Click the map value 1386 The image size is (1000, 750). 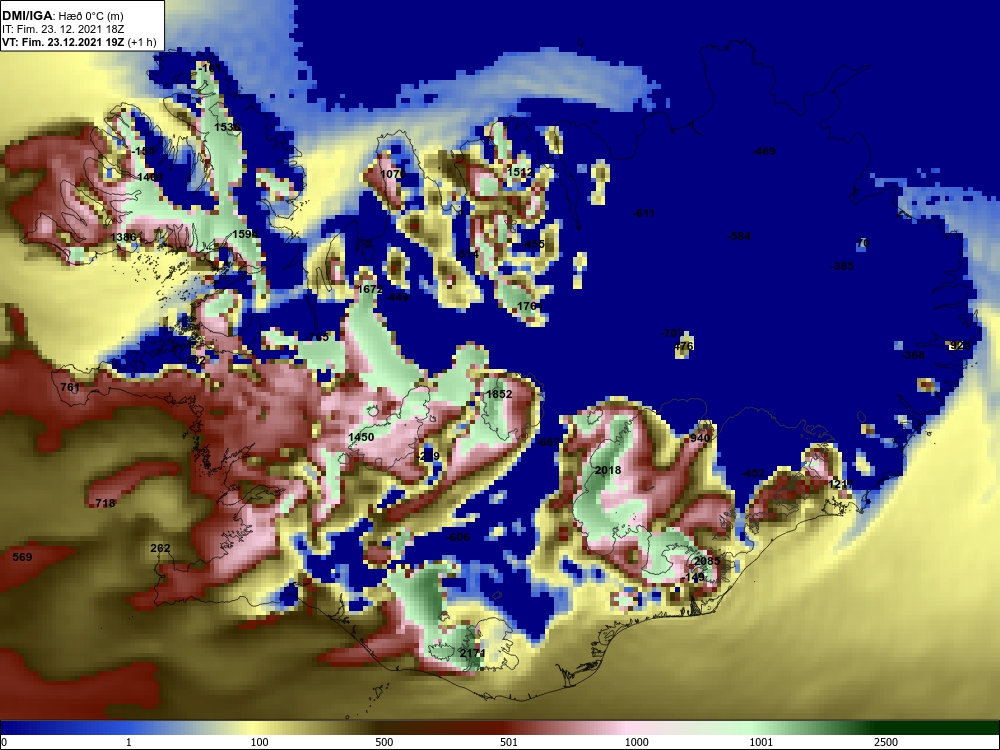[123, 237]
